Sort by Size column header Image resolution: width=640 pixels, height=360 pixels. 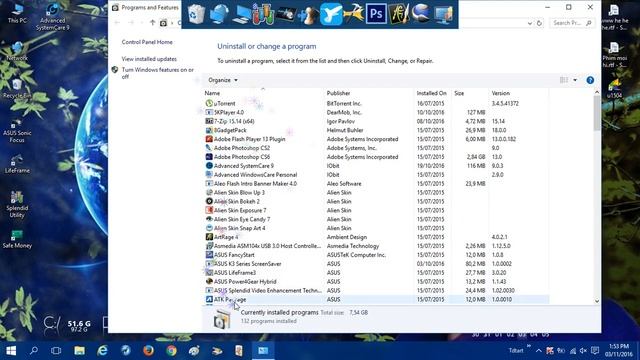pos(459,93)
